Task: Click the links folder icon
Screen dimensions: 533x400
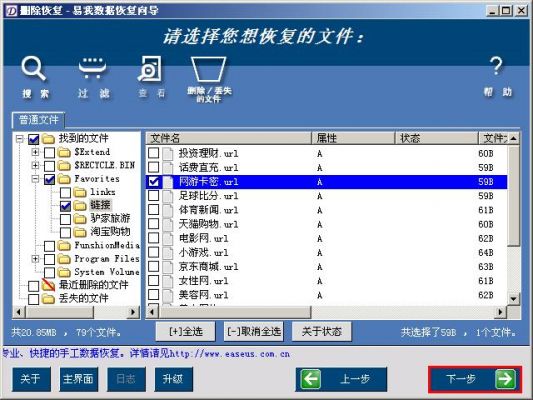Action: [80, 192]
